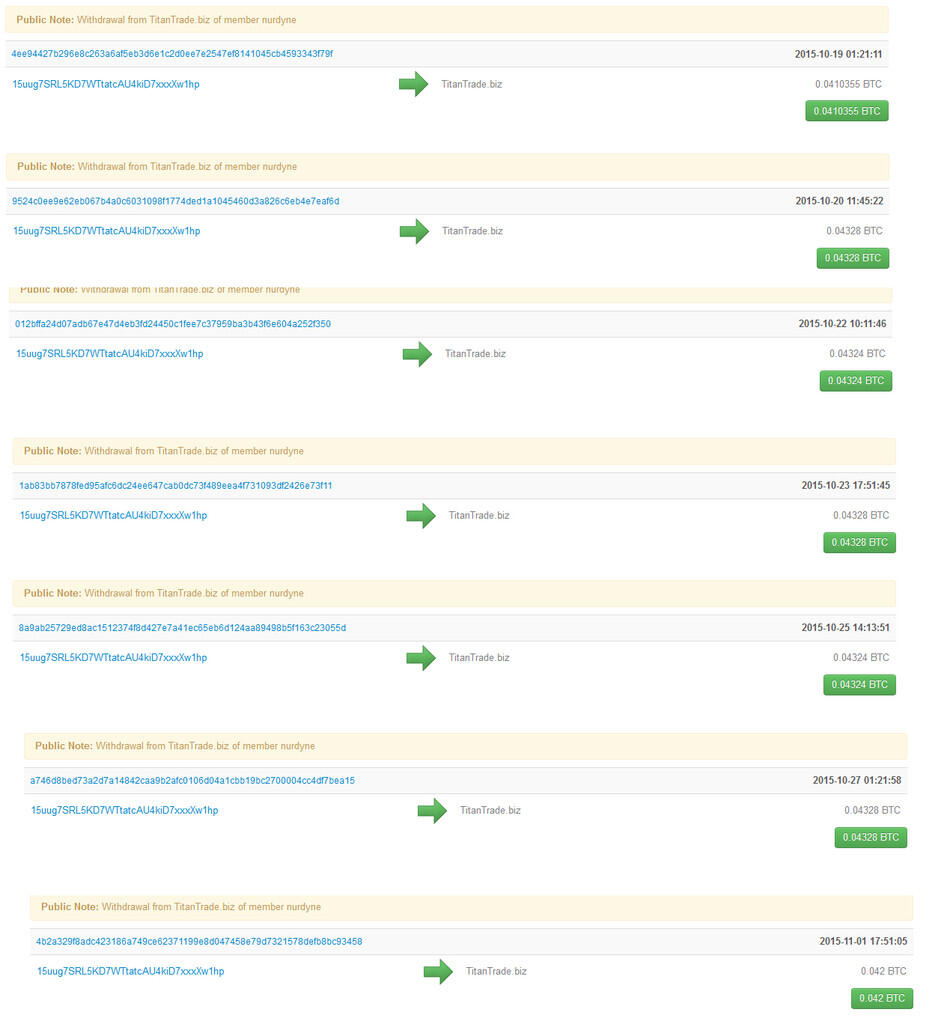Open transaction hash starting 1ab83bb7878f
This screenshot has height=1024, width=944.
(x=176, y=486)
